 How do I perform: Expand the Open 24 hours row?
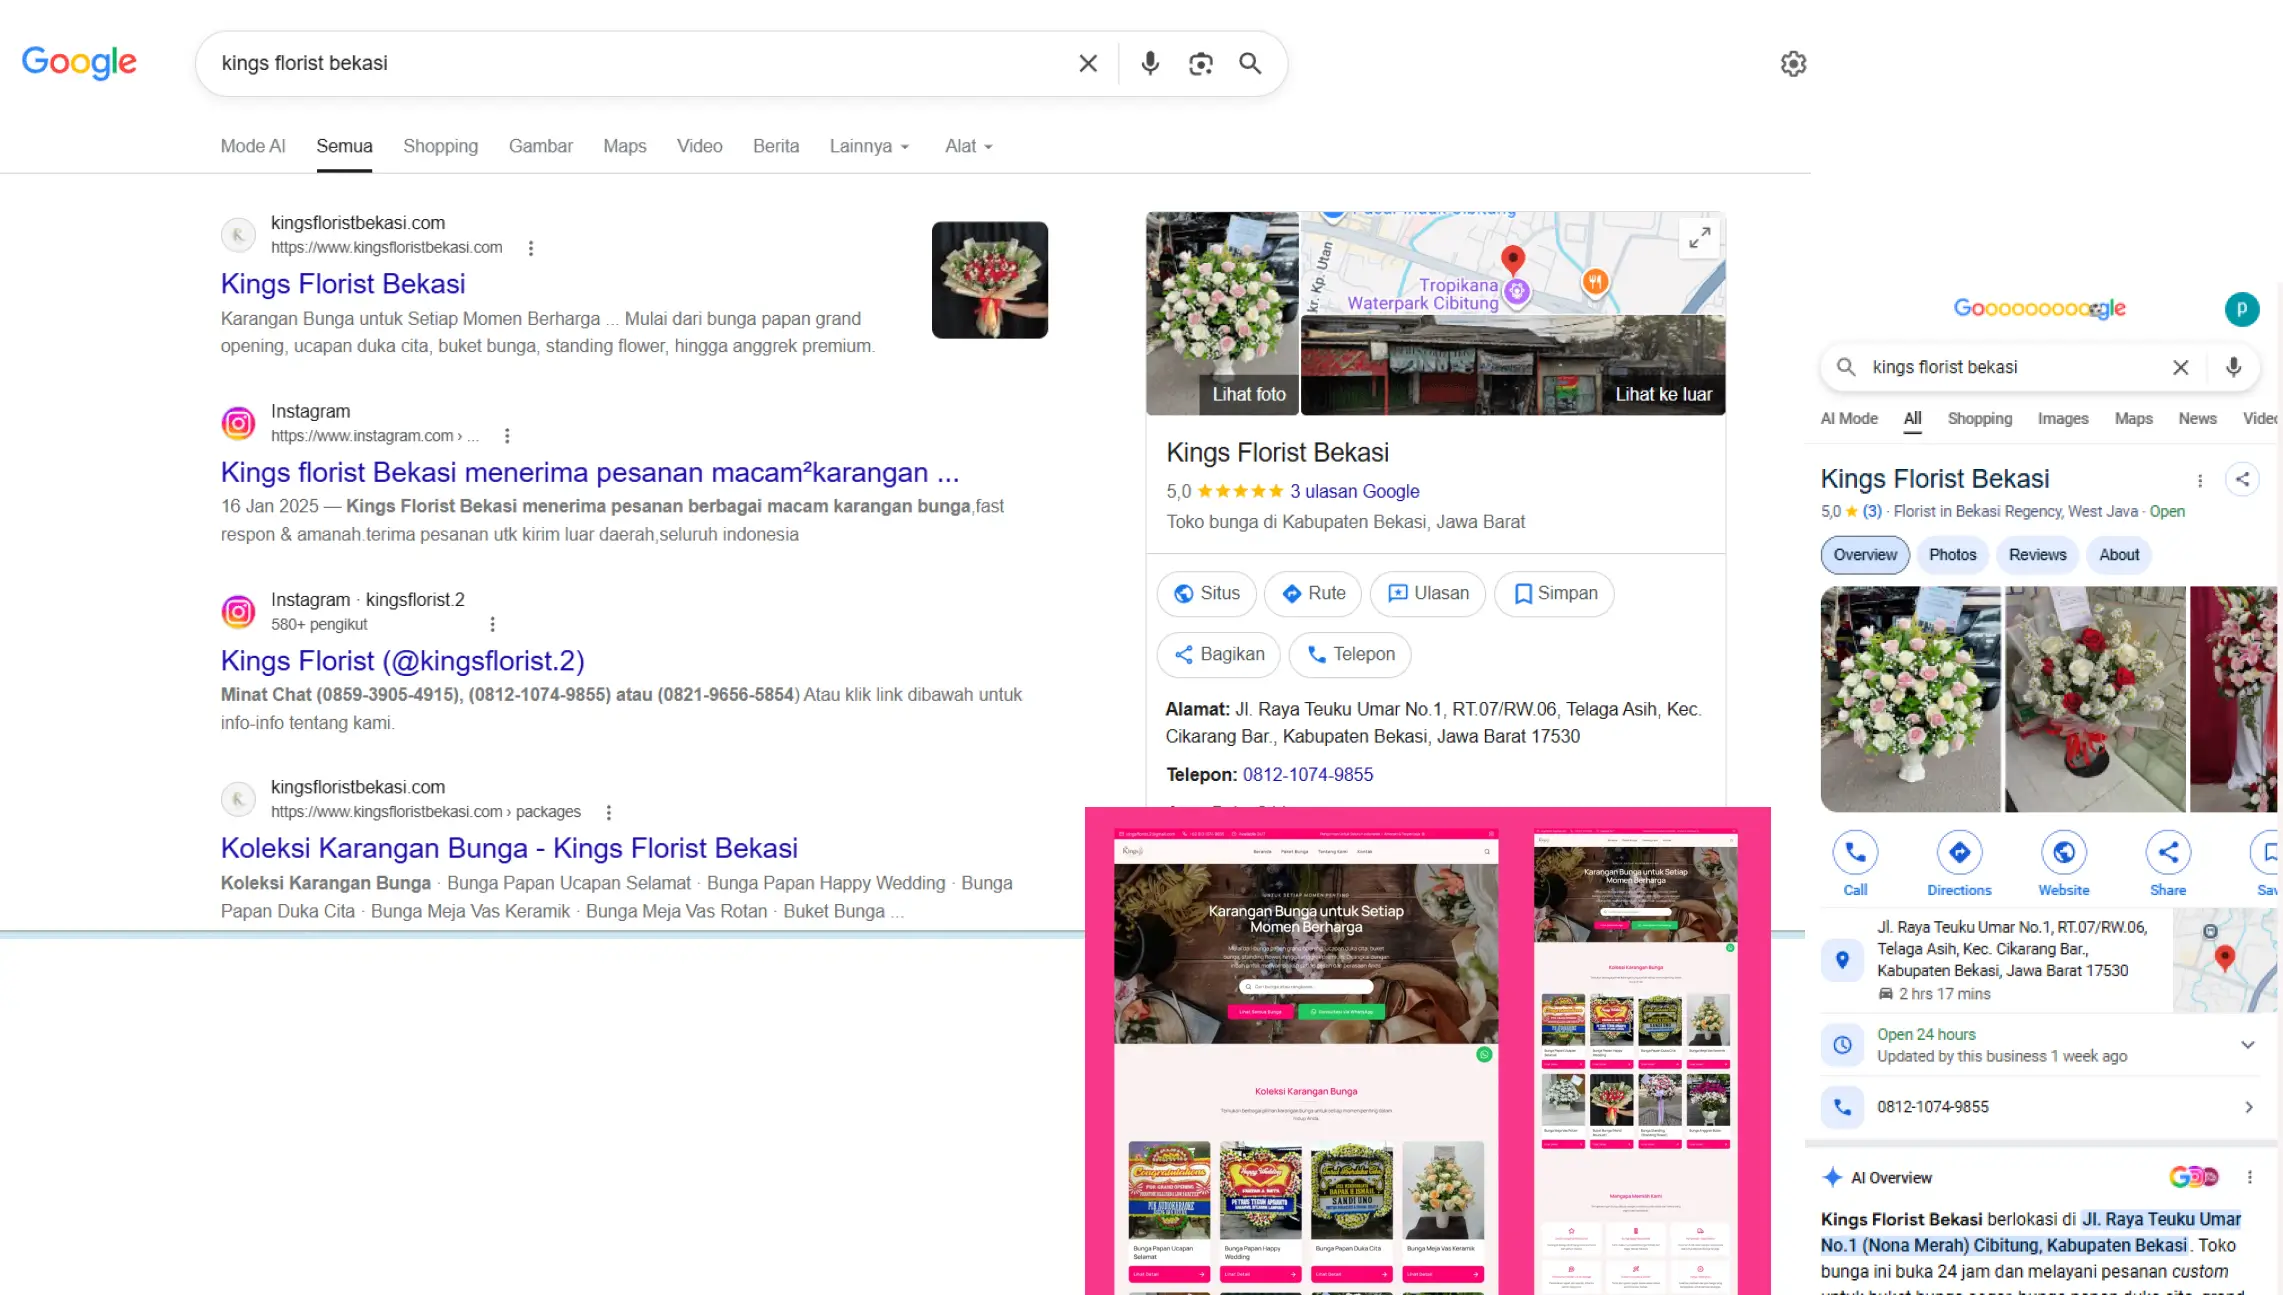coord(2040,1045)
